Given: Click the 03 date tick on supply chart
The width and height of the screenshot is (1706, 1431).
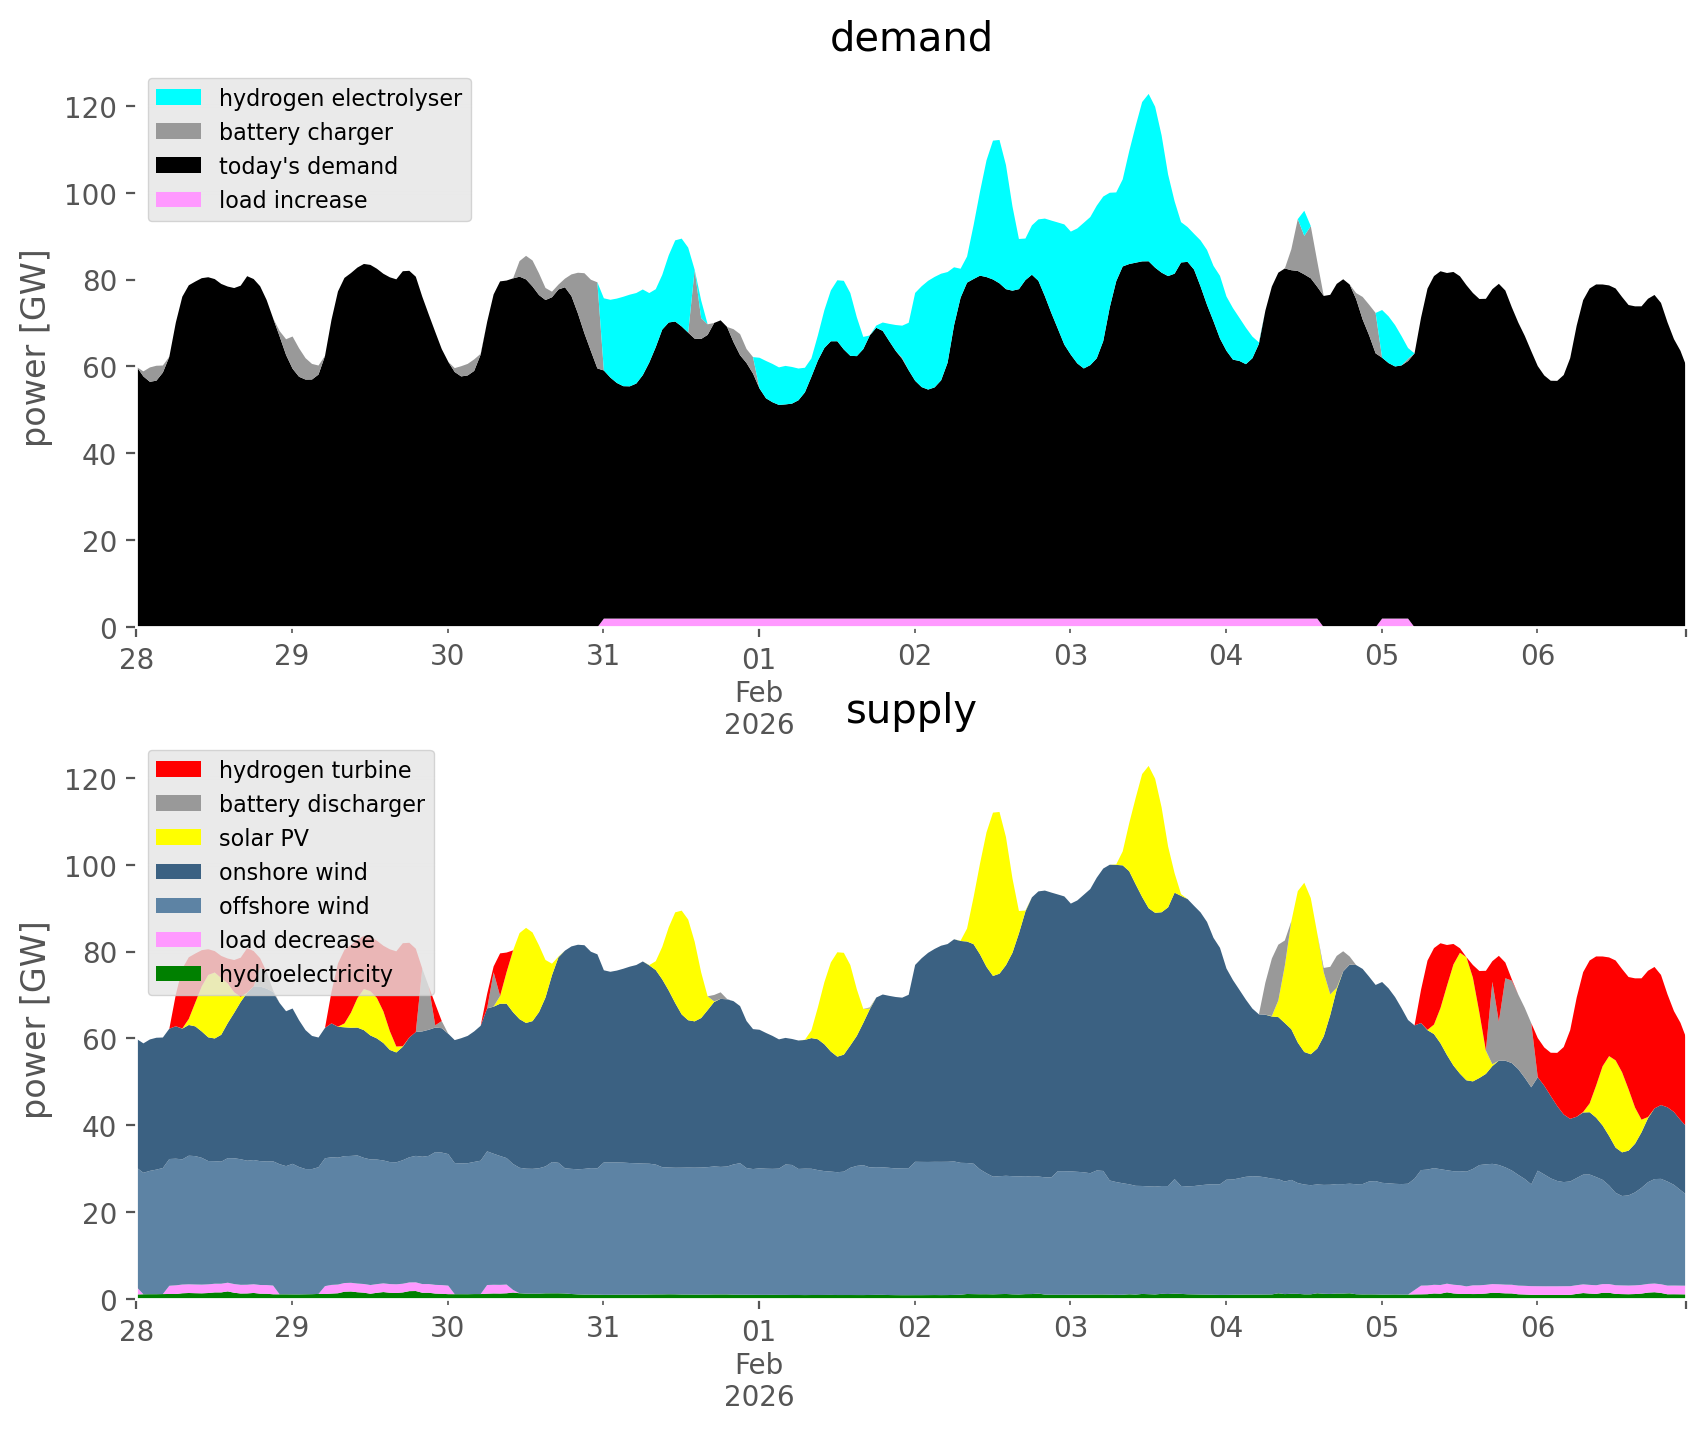Looking at the screenshot, I should [x=1070, y=1329].
